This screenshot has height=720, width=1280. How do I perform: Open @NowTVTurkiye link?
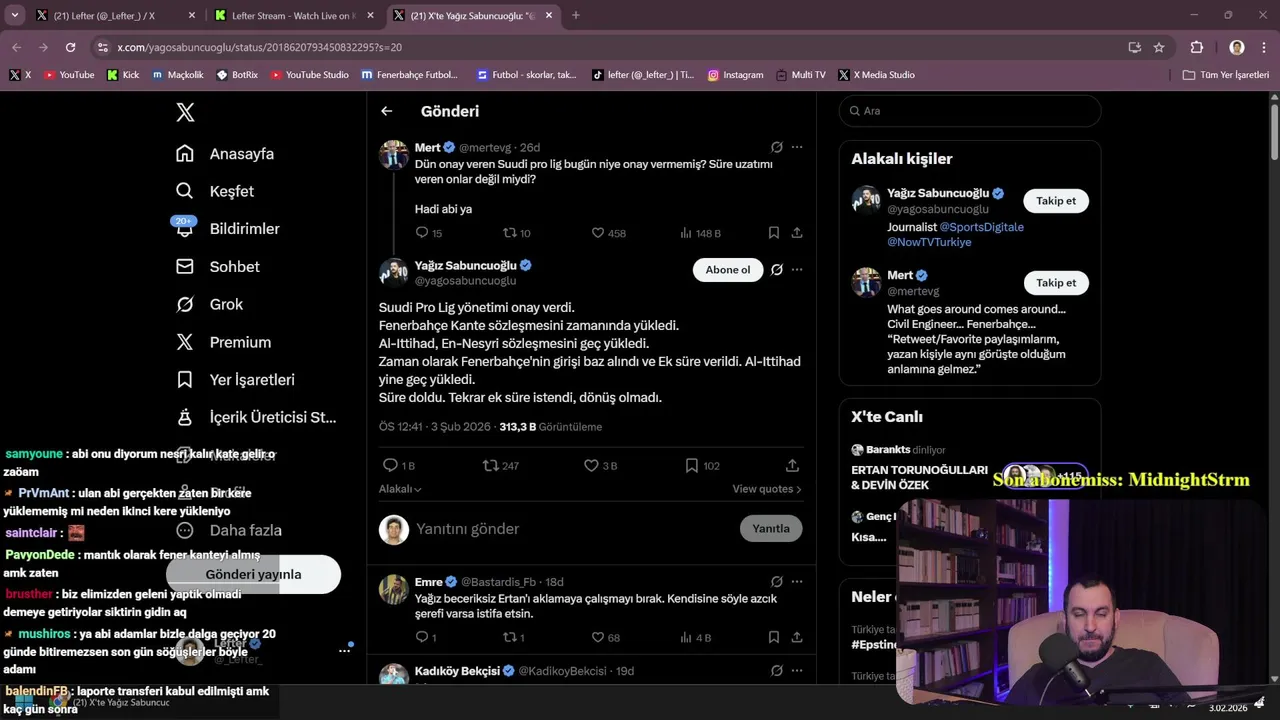coord(929,242)
